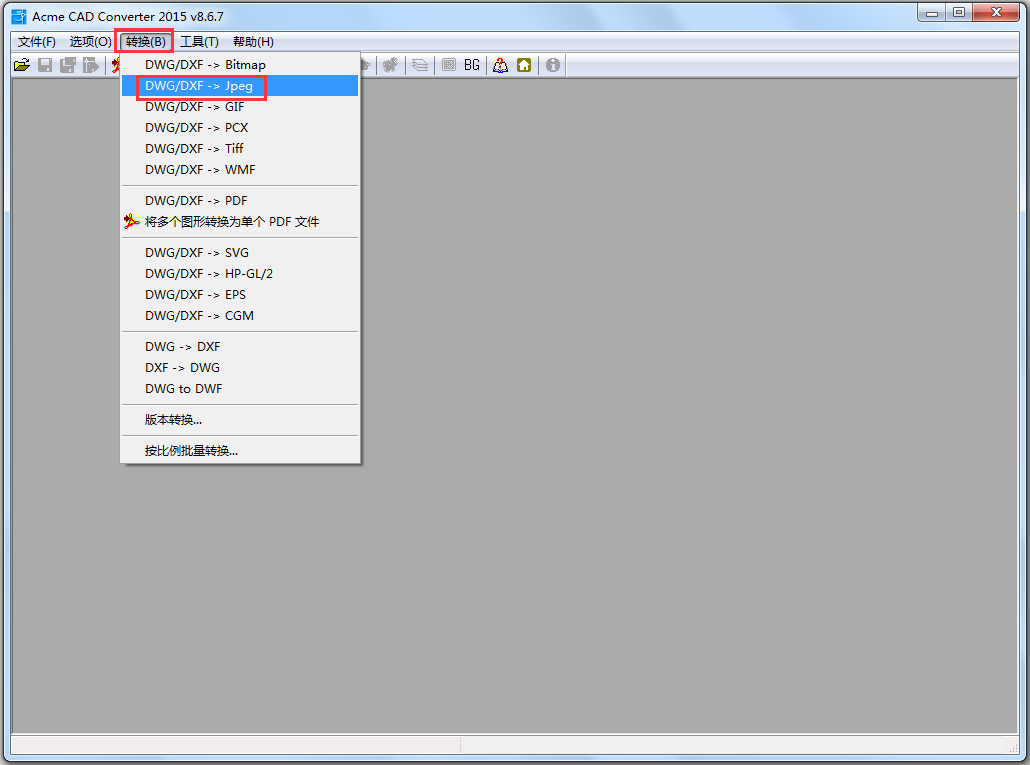
Task: Click the help bell icon with question mark
Action: (499, 65)
